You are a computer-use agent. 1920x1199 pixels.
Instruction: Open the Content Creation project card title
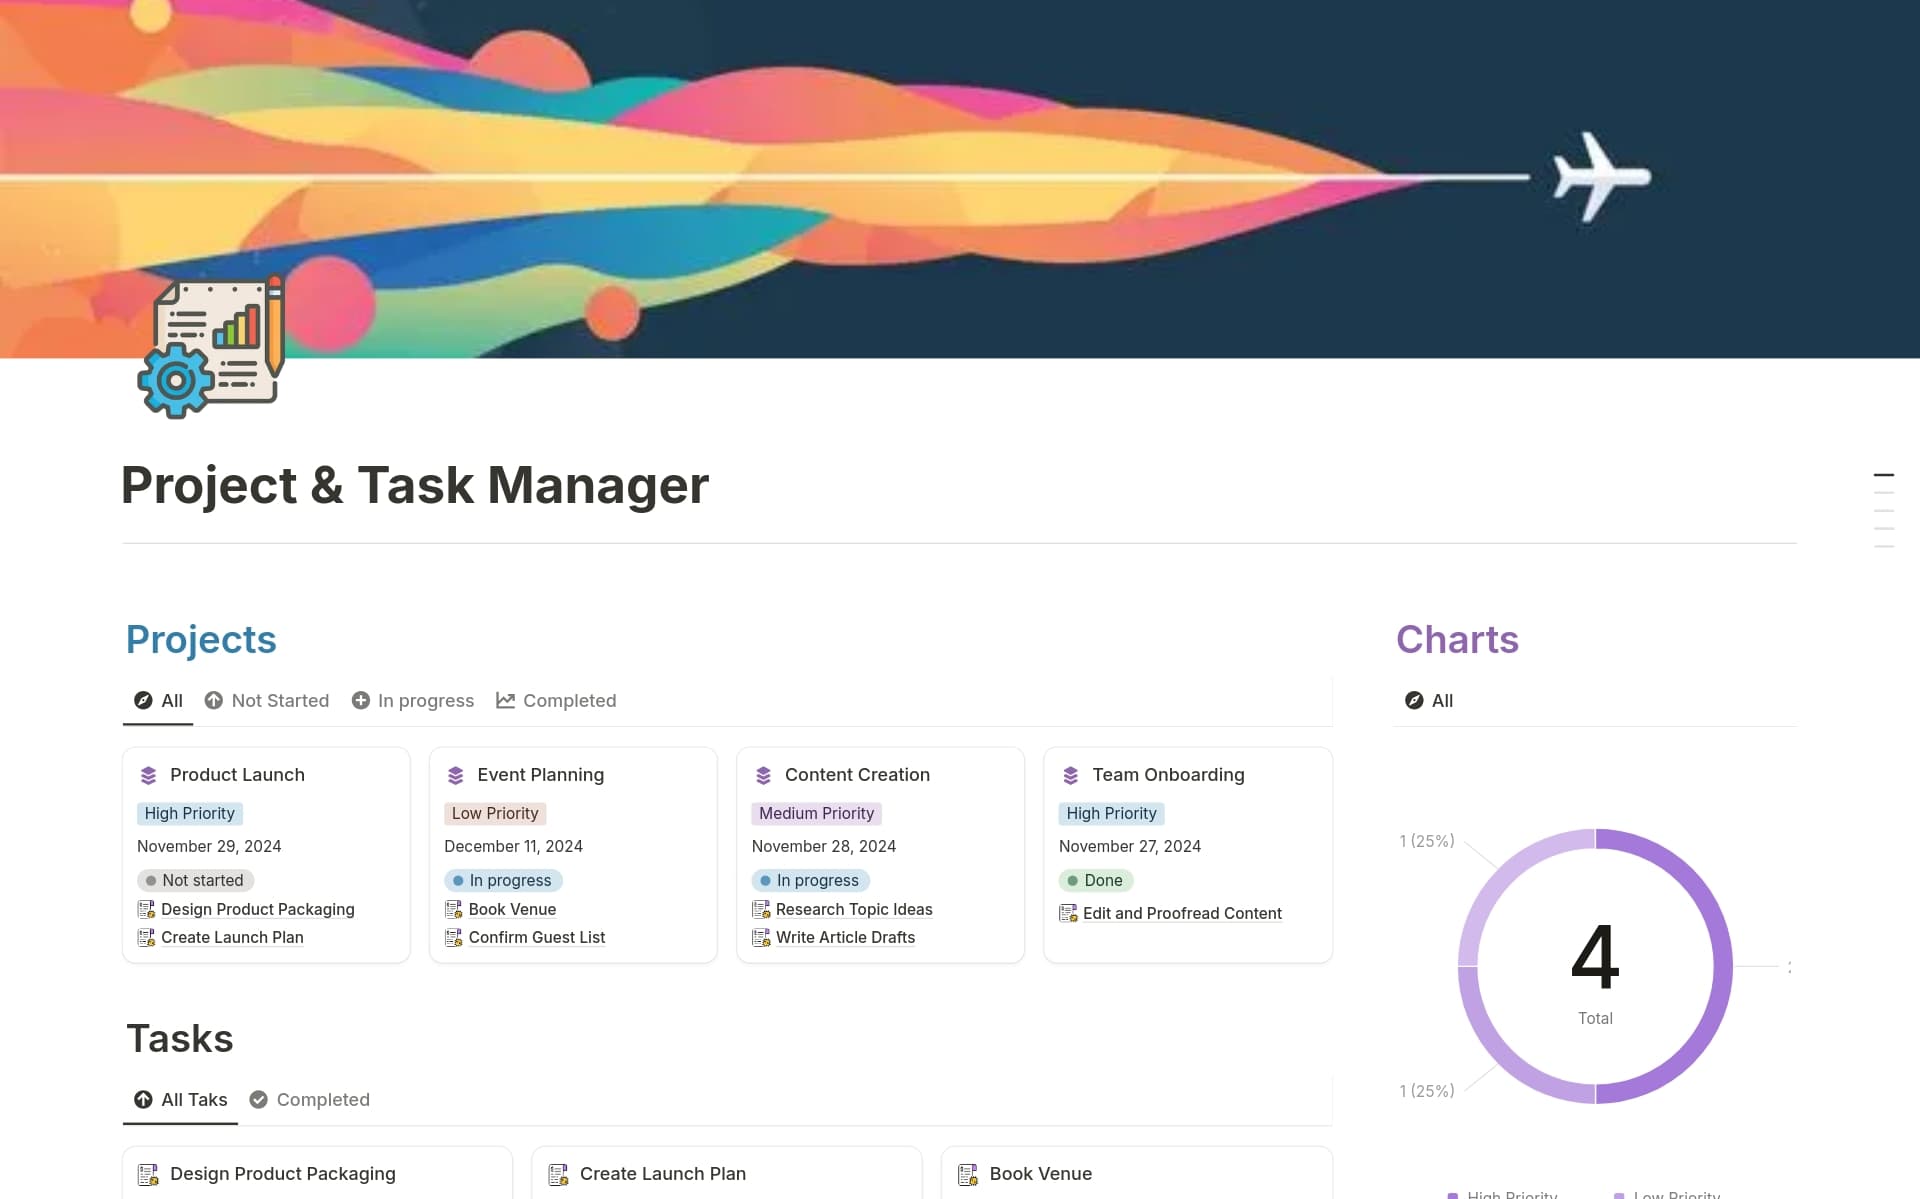tap(857, 775)
